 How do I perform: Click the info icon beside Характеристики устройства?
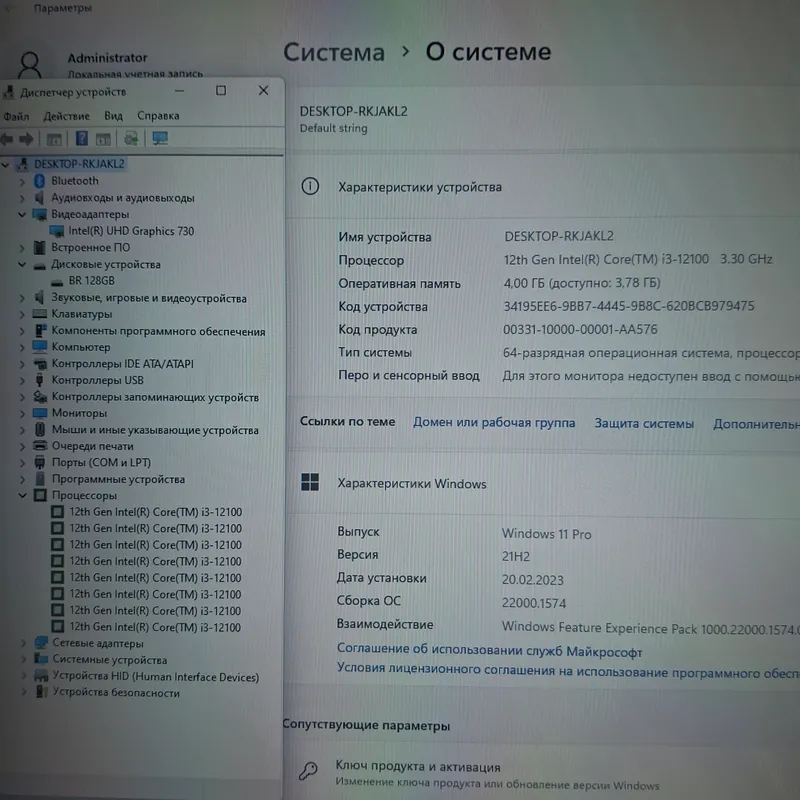(x=310, y=187)
